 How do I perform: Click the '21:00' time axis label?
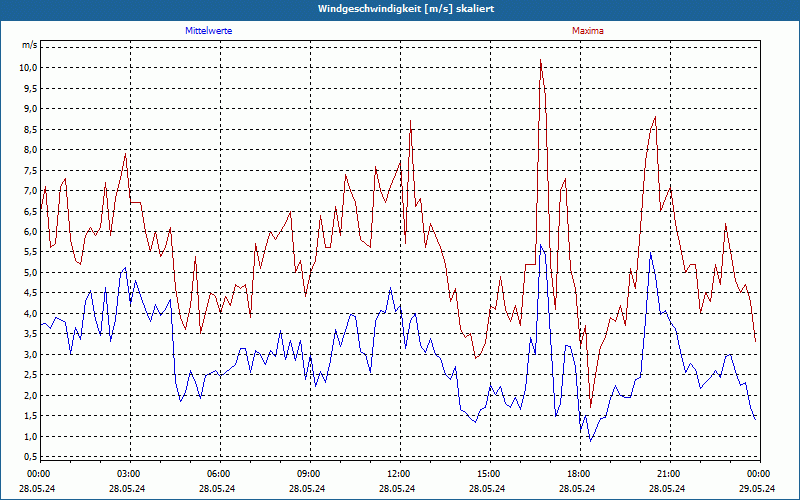coord(668,474)
